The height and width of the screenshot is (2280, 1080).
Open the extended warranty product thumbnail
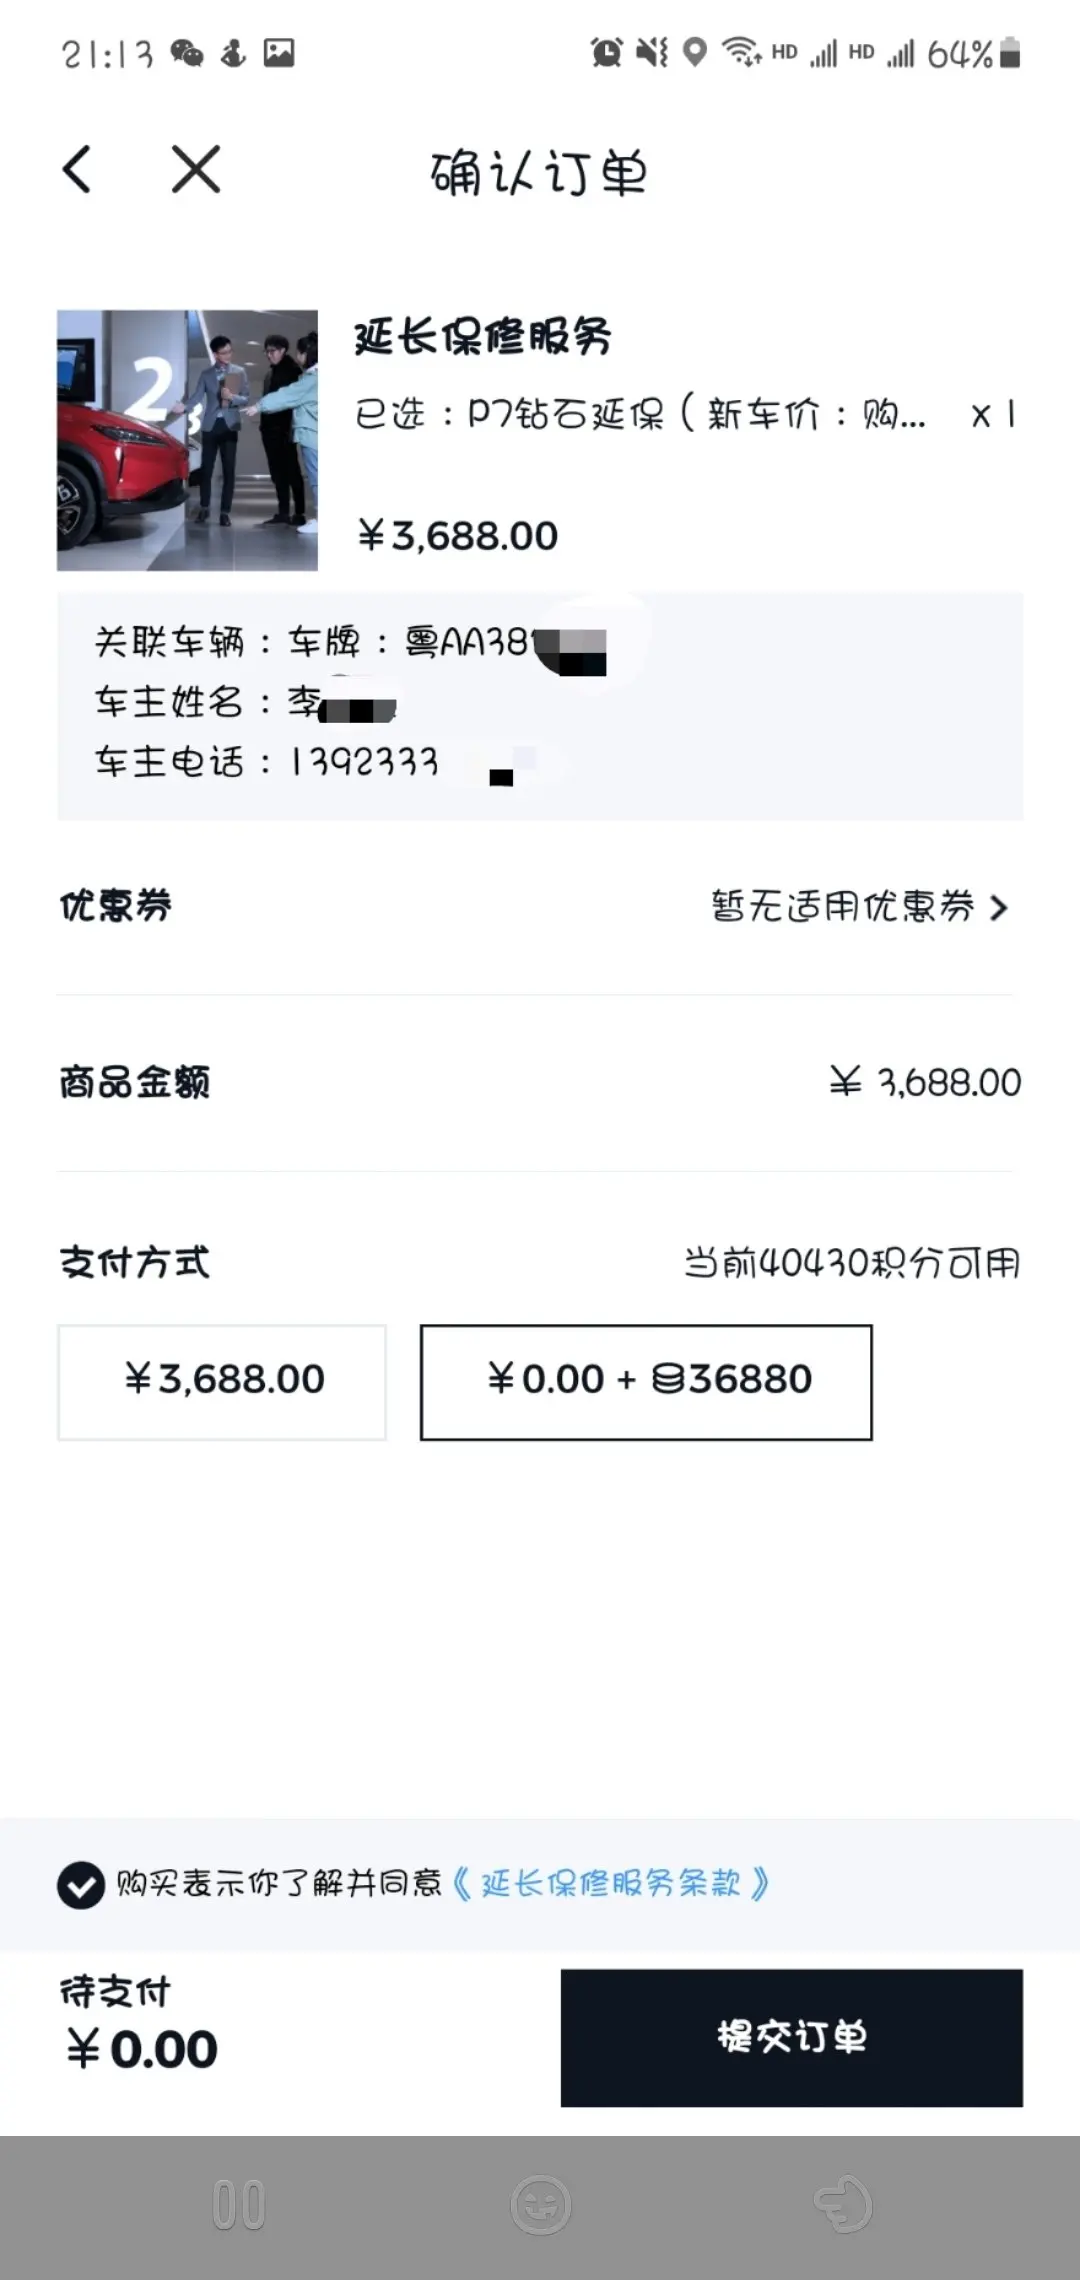[x=187, y=440]
